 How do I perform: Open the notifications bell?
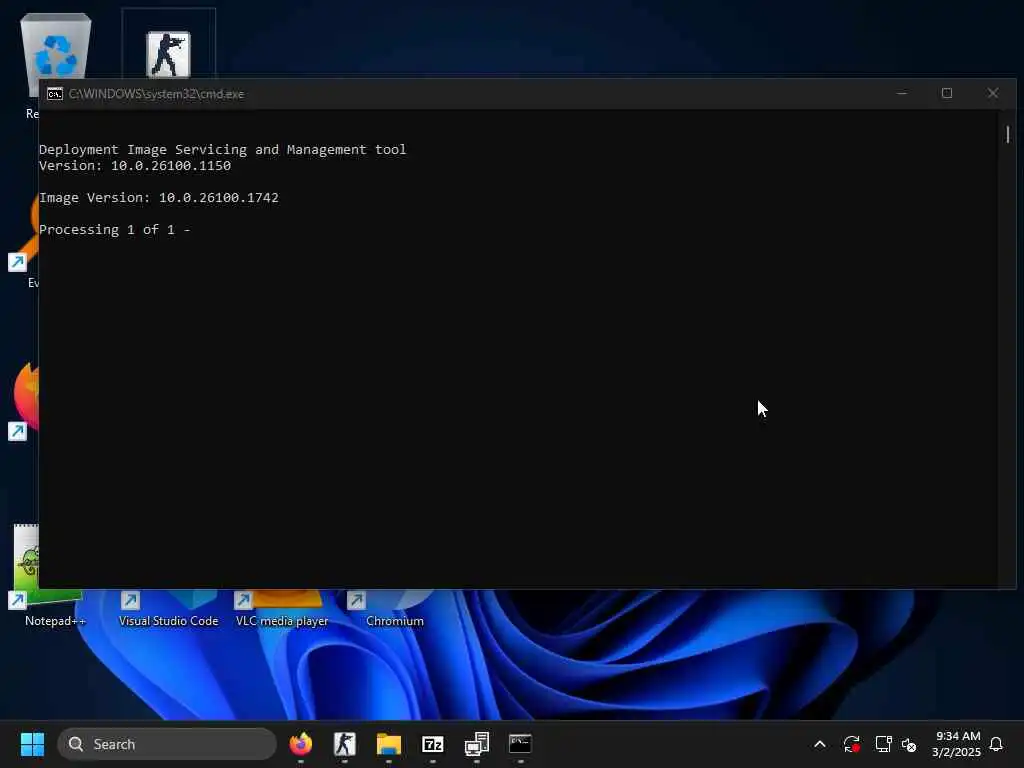pos(997,744)
